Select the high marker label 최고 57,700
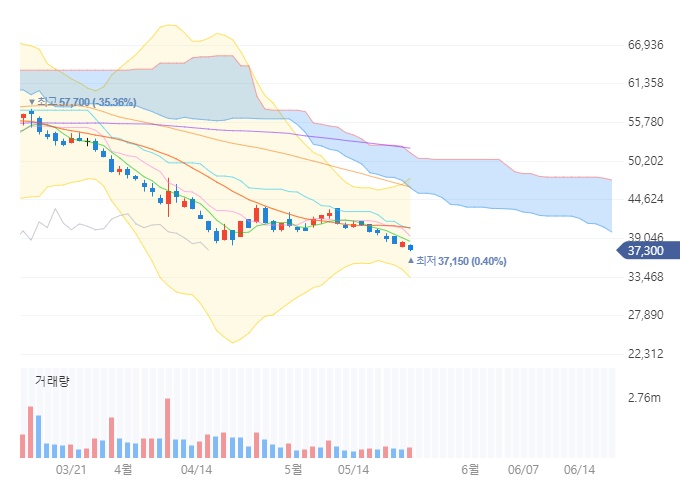 82,102
